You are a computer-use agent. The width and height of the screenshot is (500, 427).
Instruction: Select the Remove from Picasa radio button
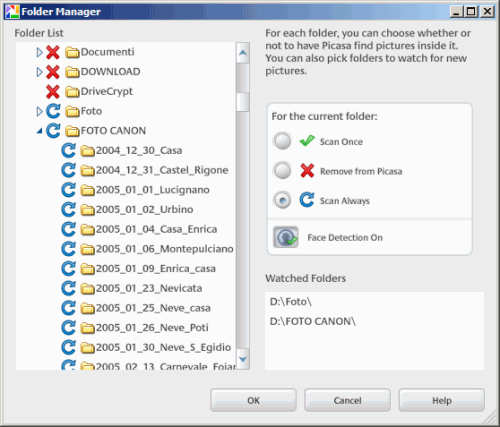[x=282, y=171]
